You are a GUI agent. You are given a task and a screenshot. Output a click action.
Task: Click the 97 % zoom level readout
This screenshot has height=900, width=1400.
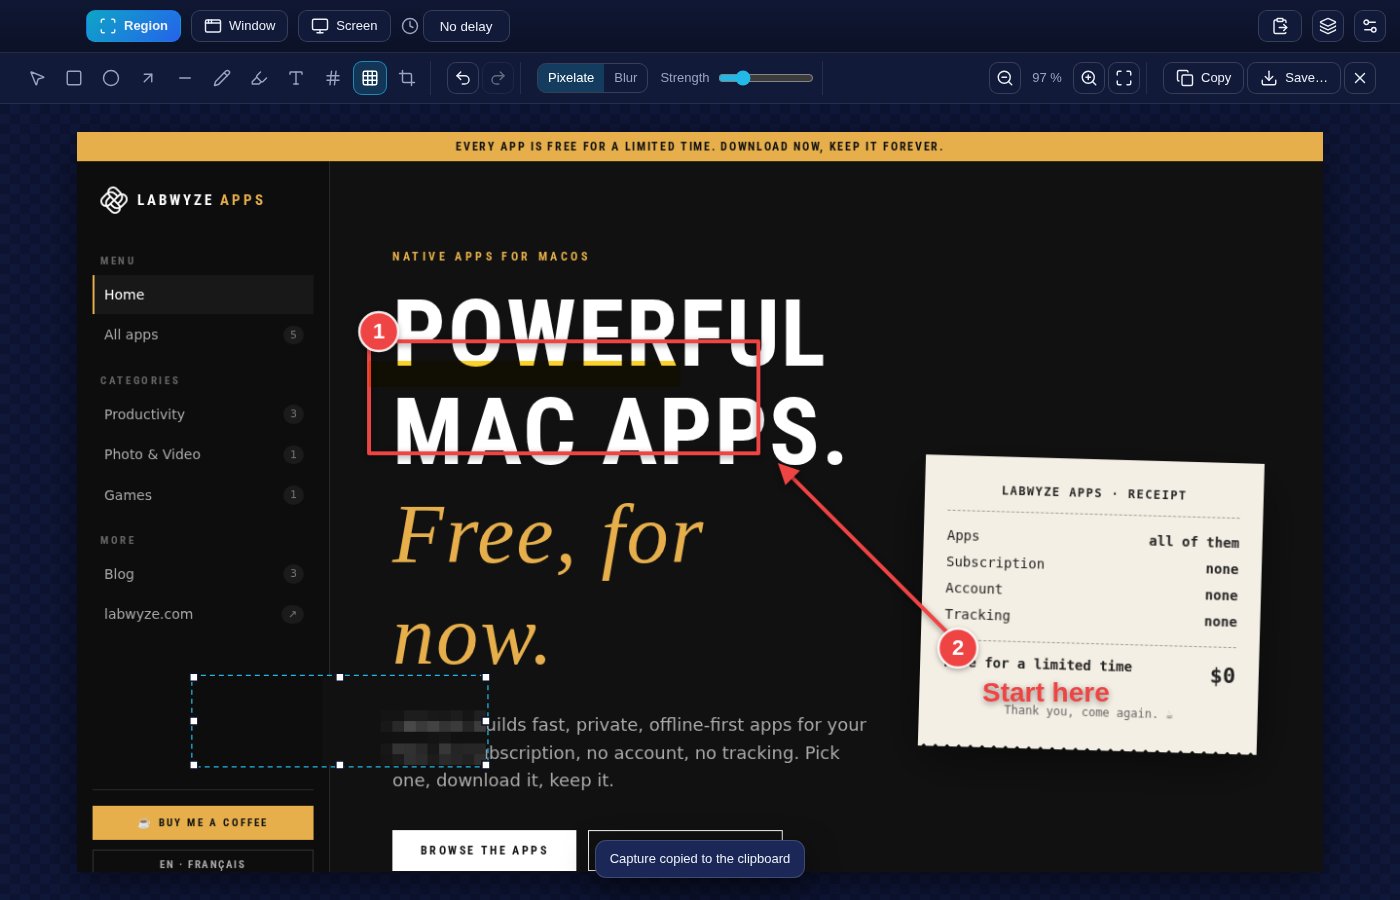[x=1047, y=78]
